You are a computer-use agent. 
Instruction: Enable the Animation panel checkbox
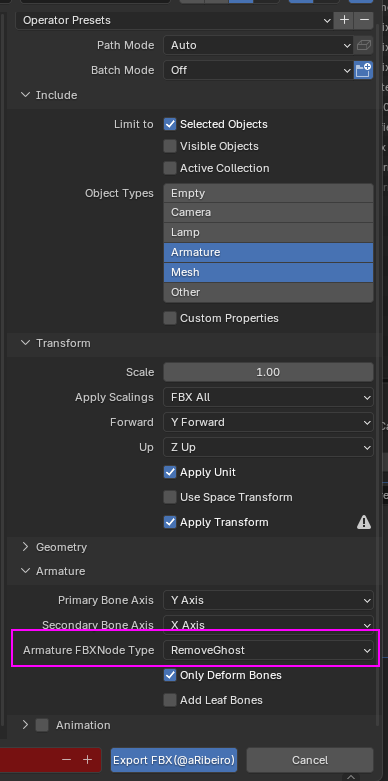(42, 725)
